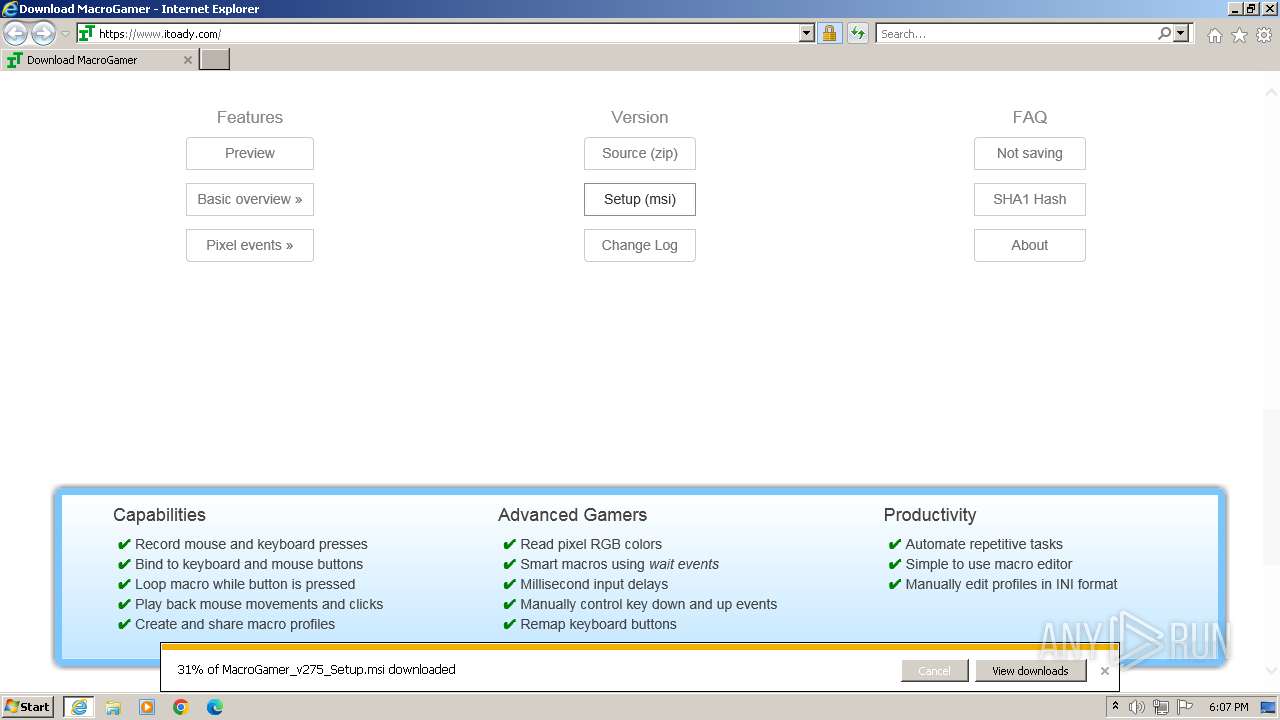This screenshot has width=1280, height=720.
Task: Click the Action Center flag icon
Action: pyautogui.click(x=1185, y=707)
